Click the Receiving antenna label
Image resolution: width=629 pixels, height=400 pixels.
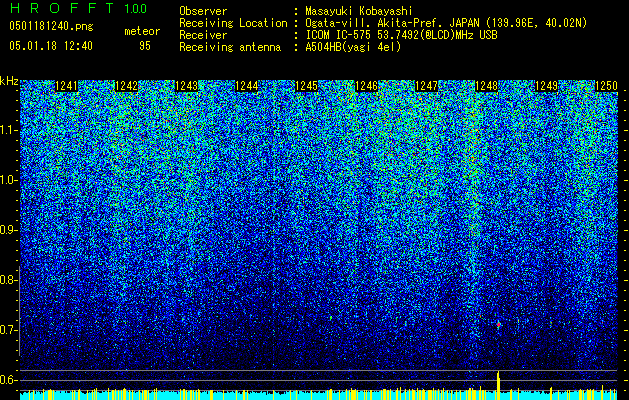[230, 47]
